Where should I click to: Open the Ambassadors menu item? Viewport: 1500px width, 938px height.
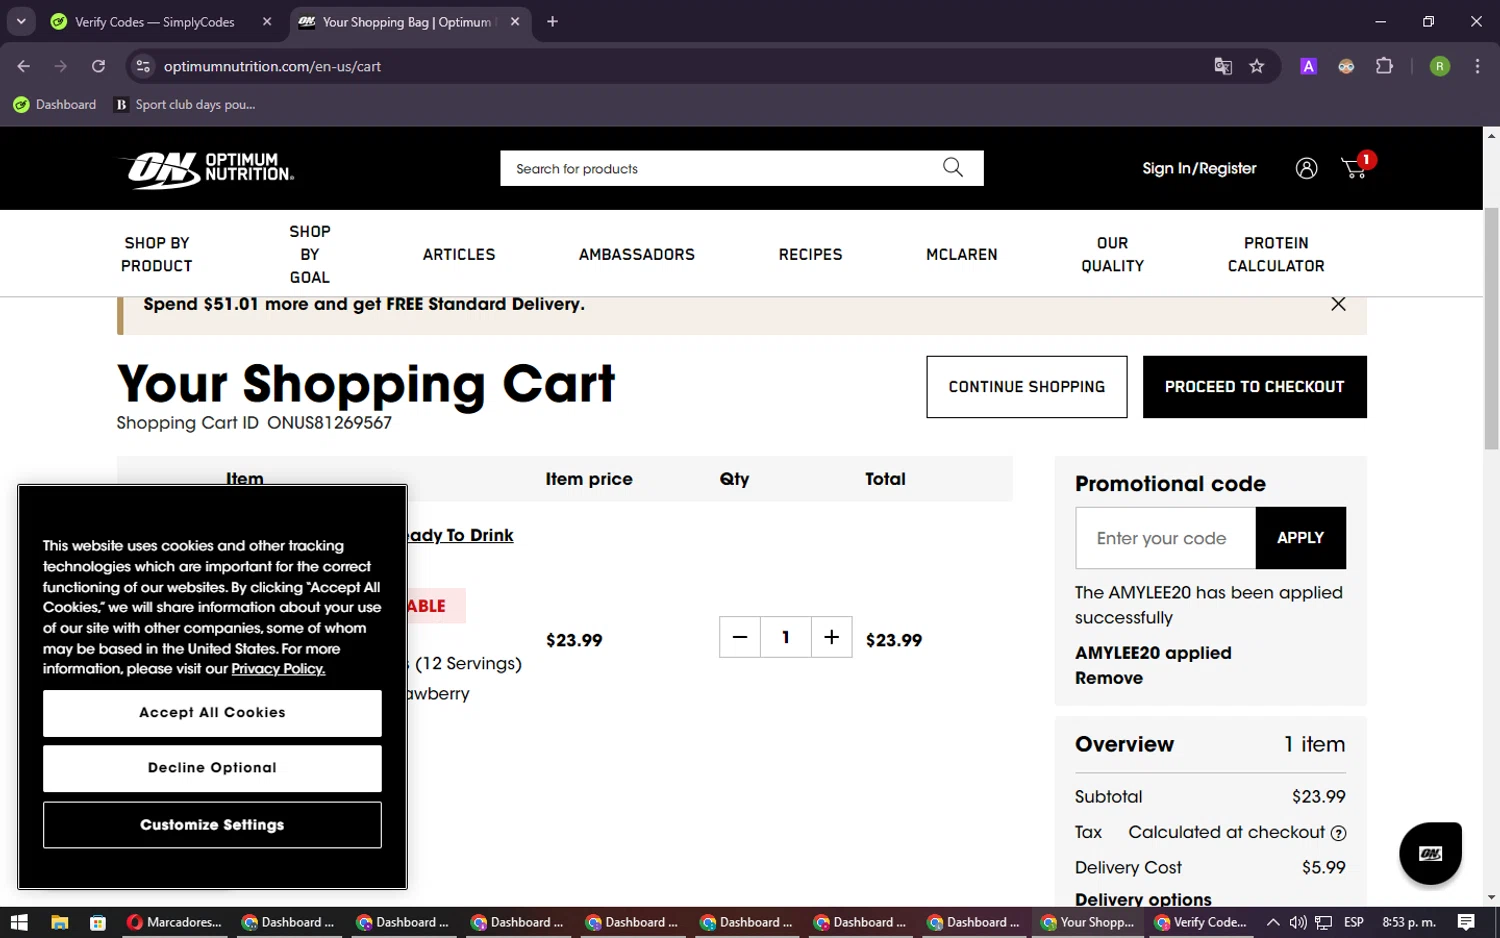[x=637, y=254]
